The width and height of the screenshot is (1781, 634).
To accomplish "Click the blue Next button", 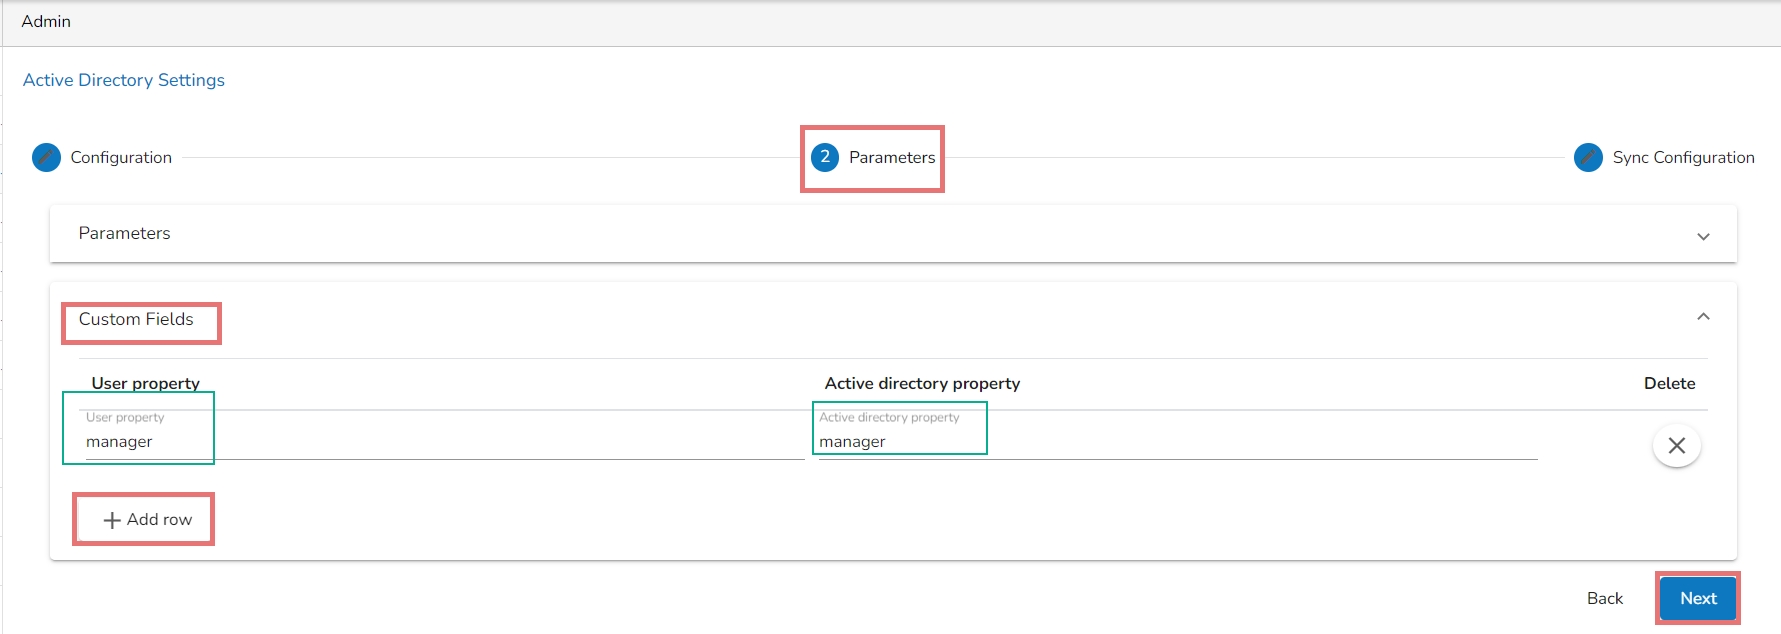I will click(x=1698, y=598).
